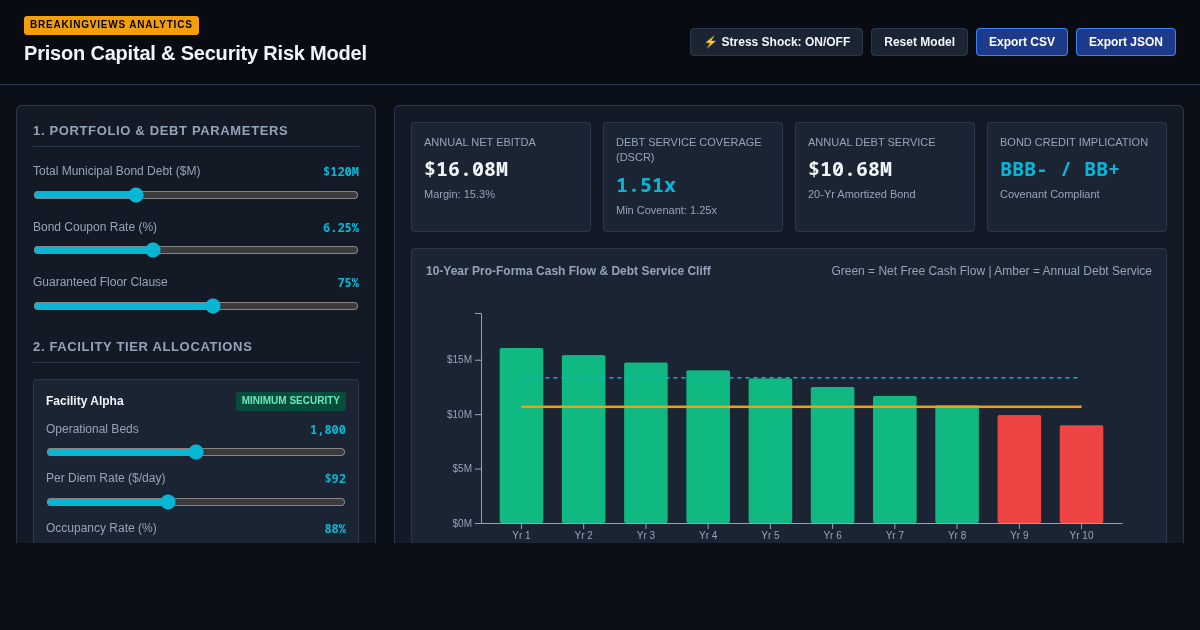Click the Covenant Compliant text
Viewport: 1200px width, 630px height.
click(x=1050, y=194)
